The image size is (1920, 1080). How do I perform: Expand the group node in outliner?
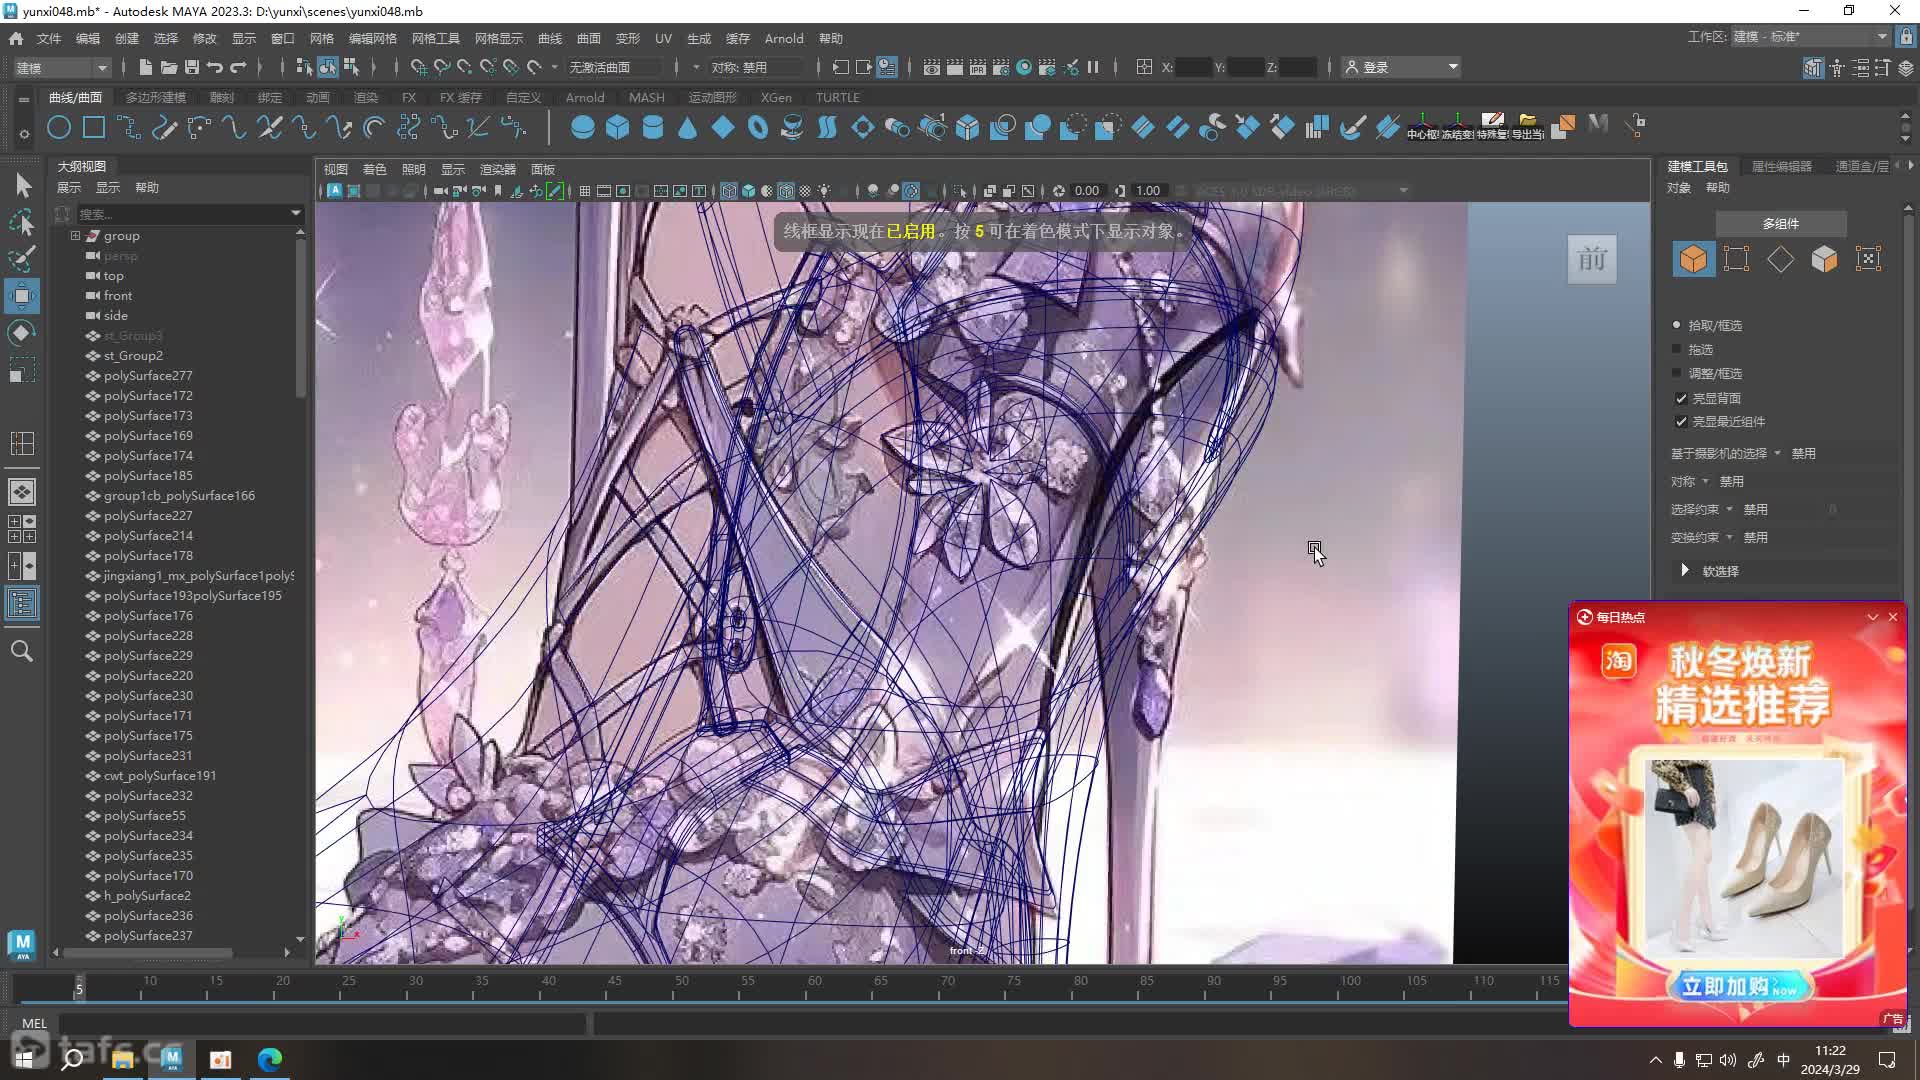(x=75, y=236)
